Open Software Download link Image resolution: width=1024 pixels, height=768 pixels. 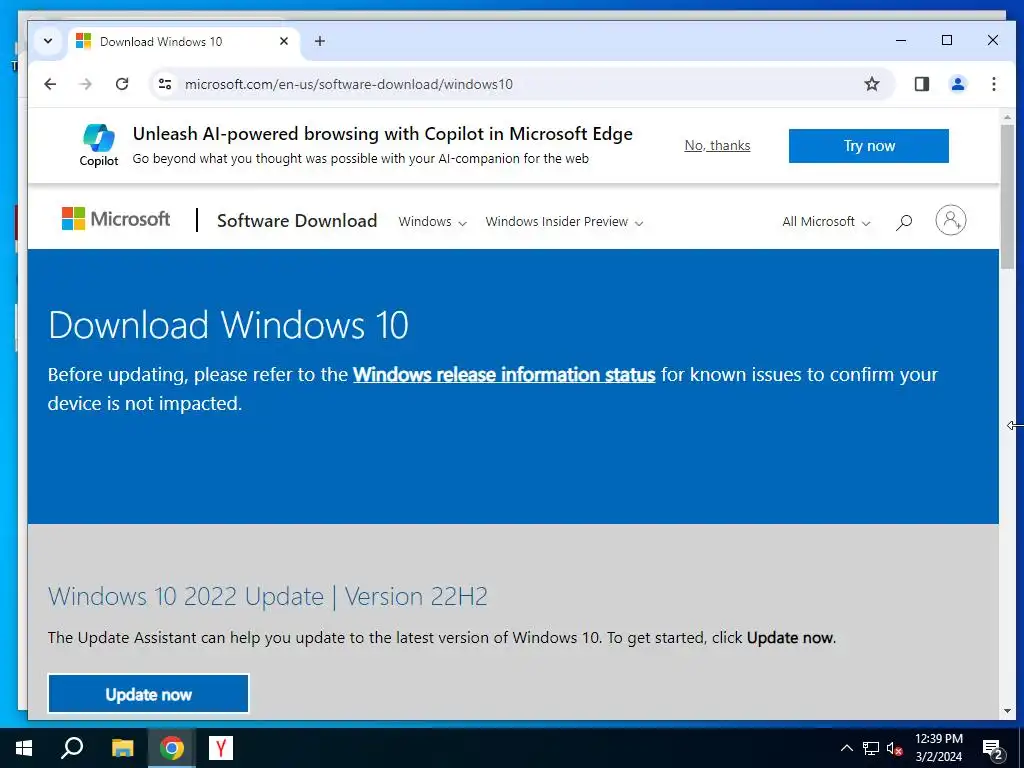pos(296,221)
